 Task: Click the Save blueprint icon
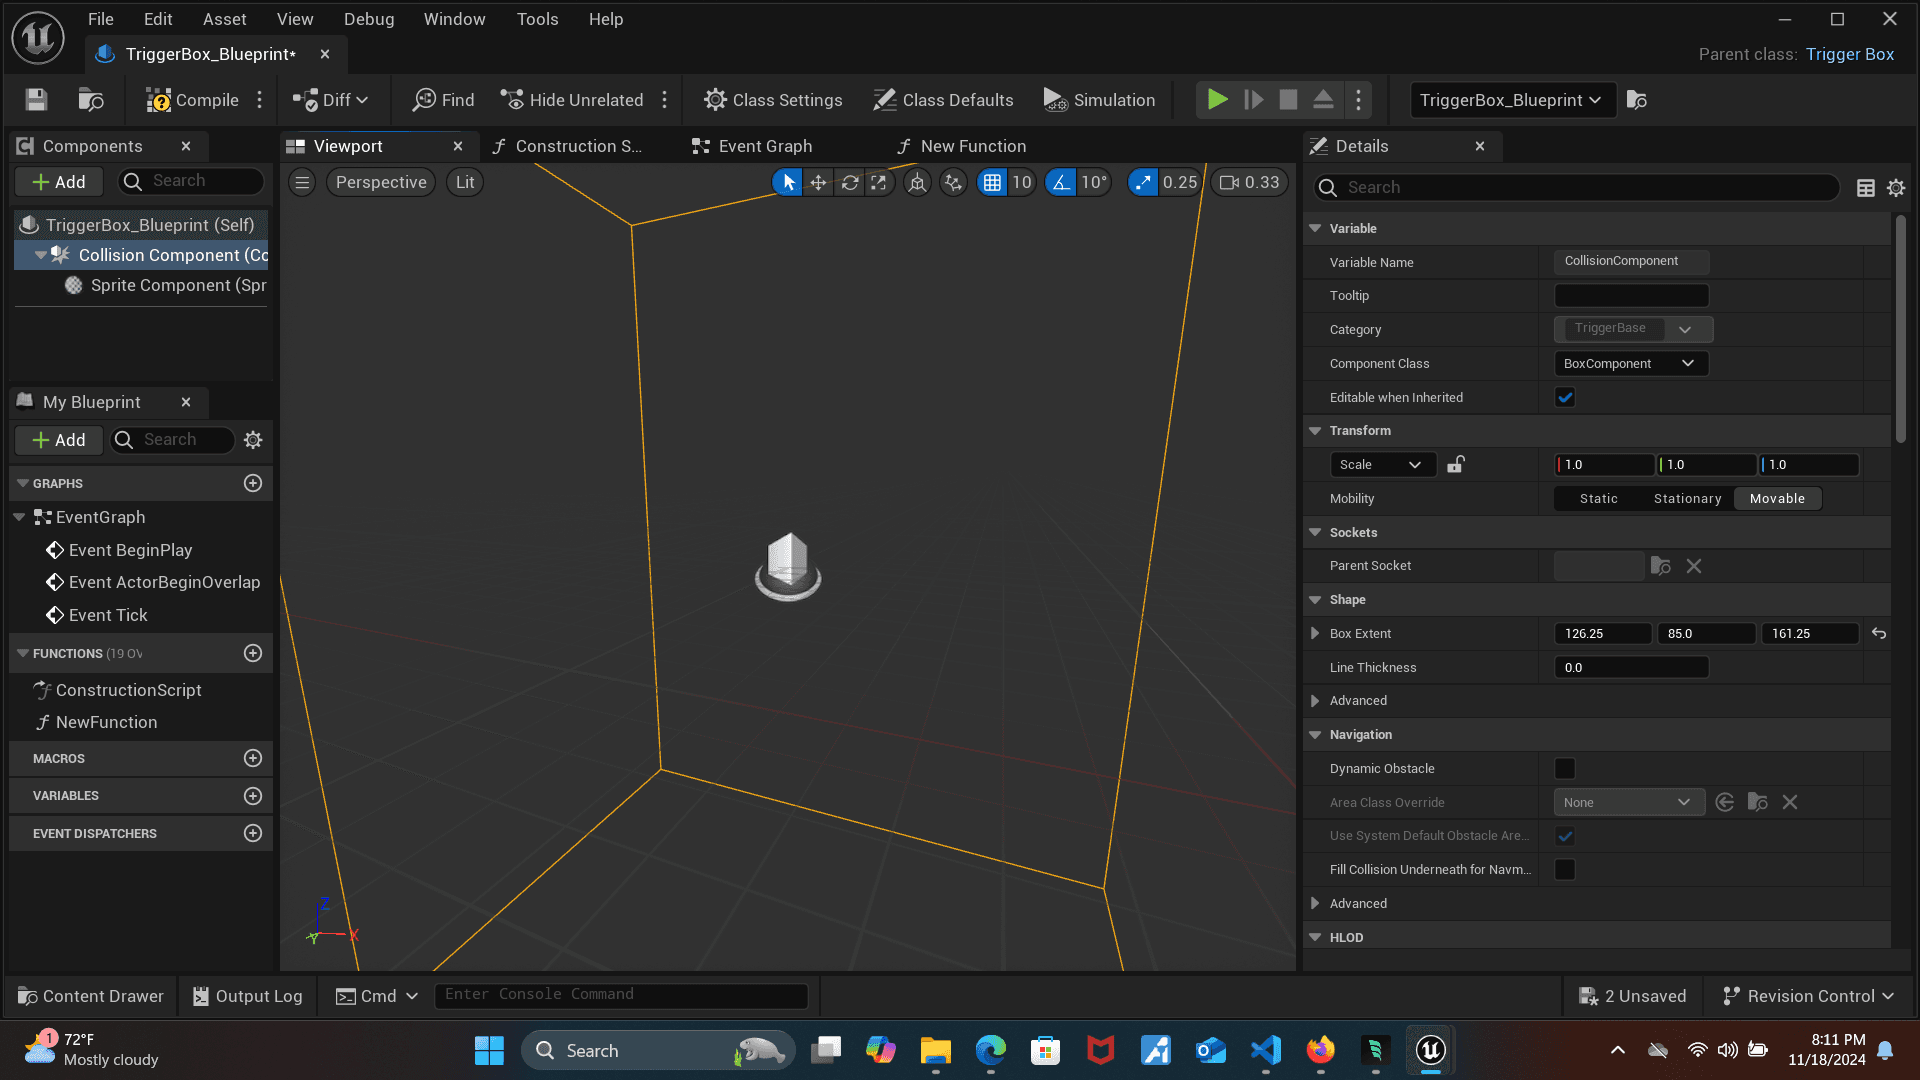pos(37,100)
